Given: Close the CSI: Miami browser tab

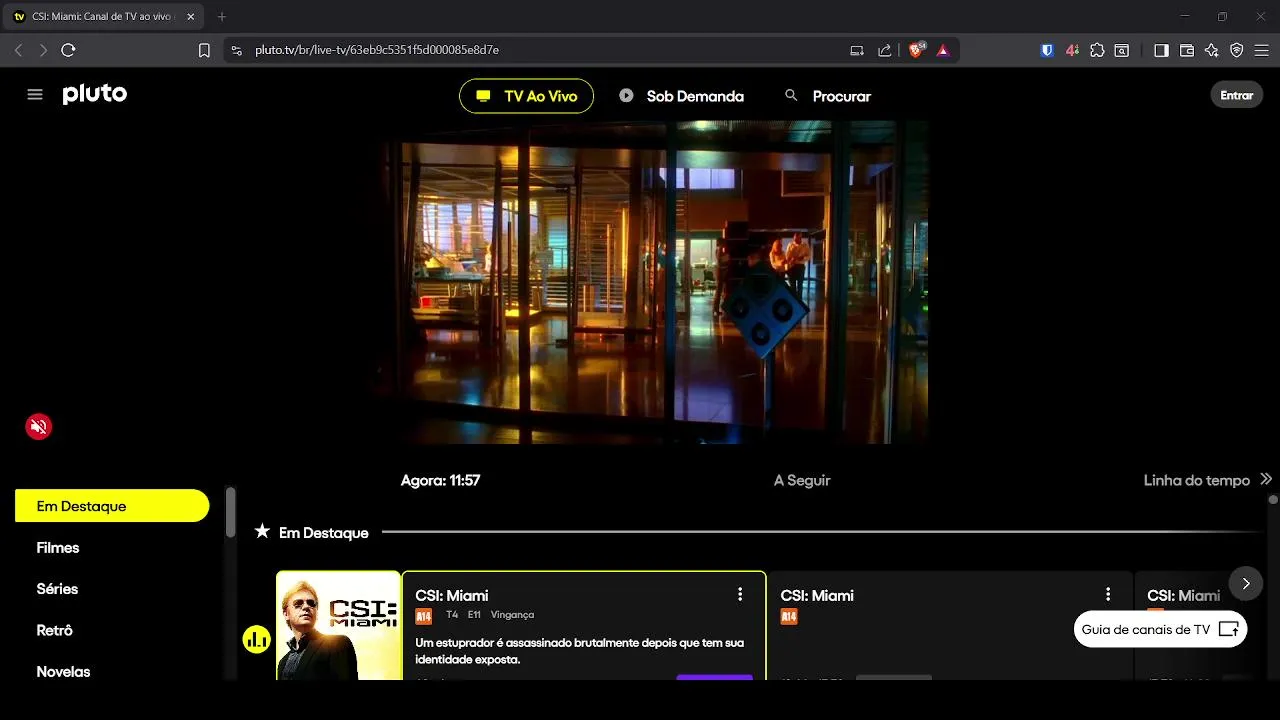Looking at the screenshot, I should pos(191,16).
